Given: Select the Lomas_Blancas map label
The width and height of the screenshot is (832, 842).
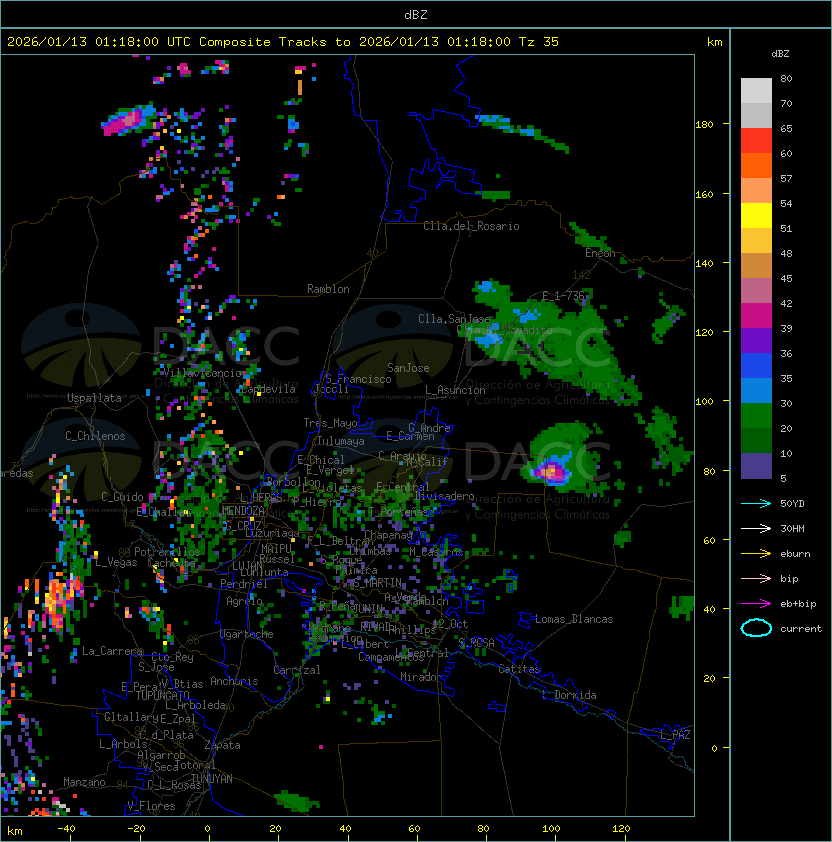Looking at the screenshot, I should (x=574, y=619).
